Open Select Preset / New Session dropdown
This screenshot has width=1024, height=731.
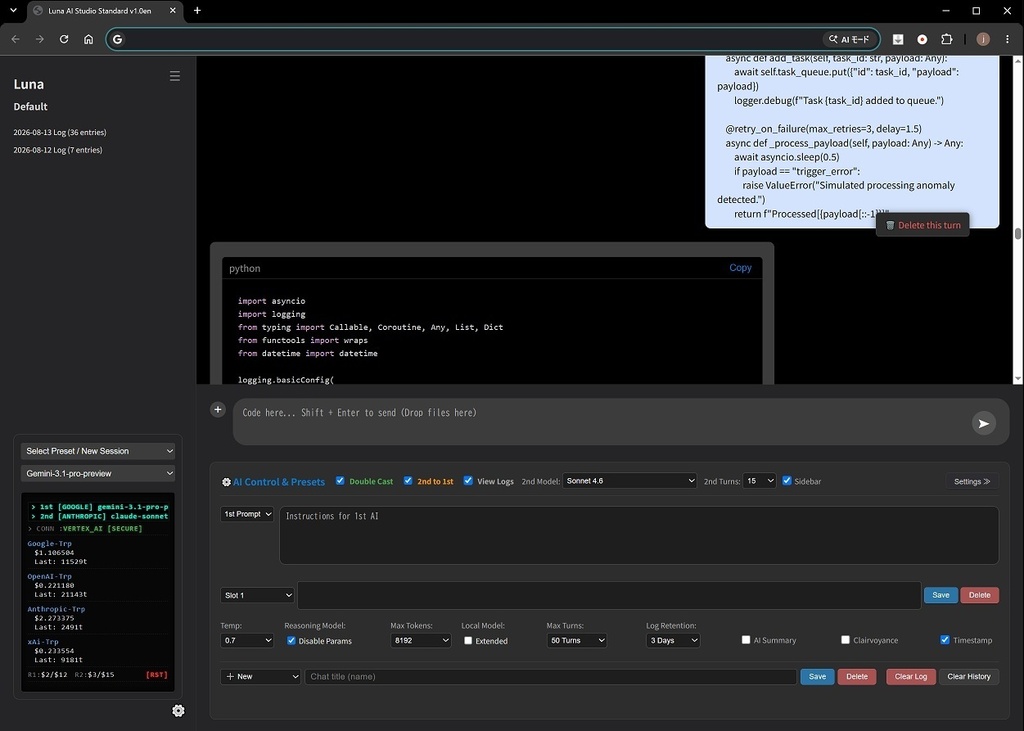click(98, 451)
